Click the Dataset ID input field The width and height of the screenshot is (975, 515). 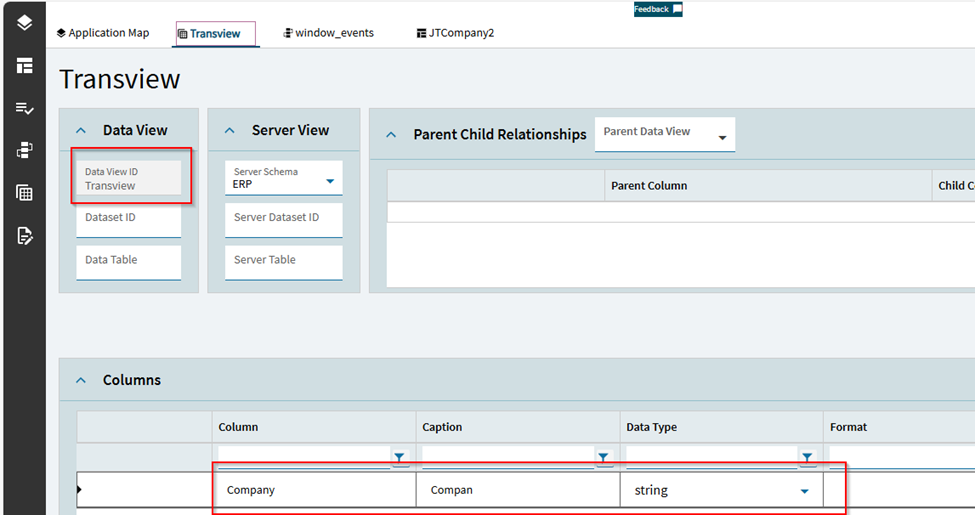pyautogui.click(x=129, y=218)
